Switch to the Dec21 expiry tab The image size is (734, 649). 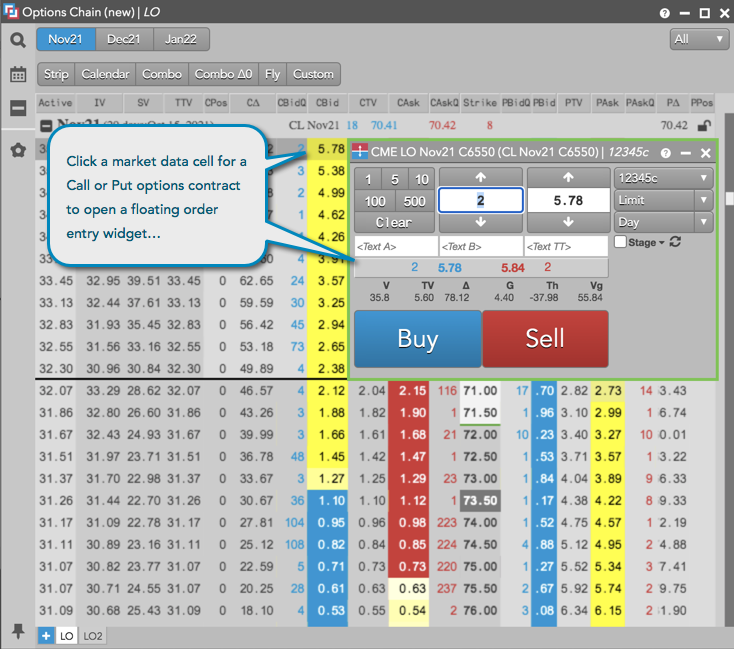pos(124,39)
